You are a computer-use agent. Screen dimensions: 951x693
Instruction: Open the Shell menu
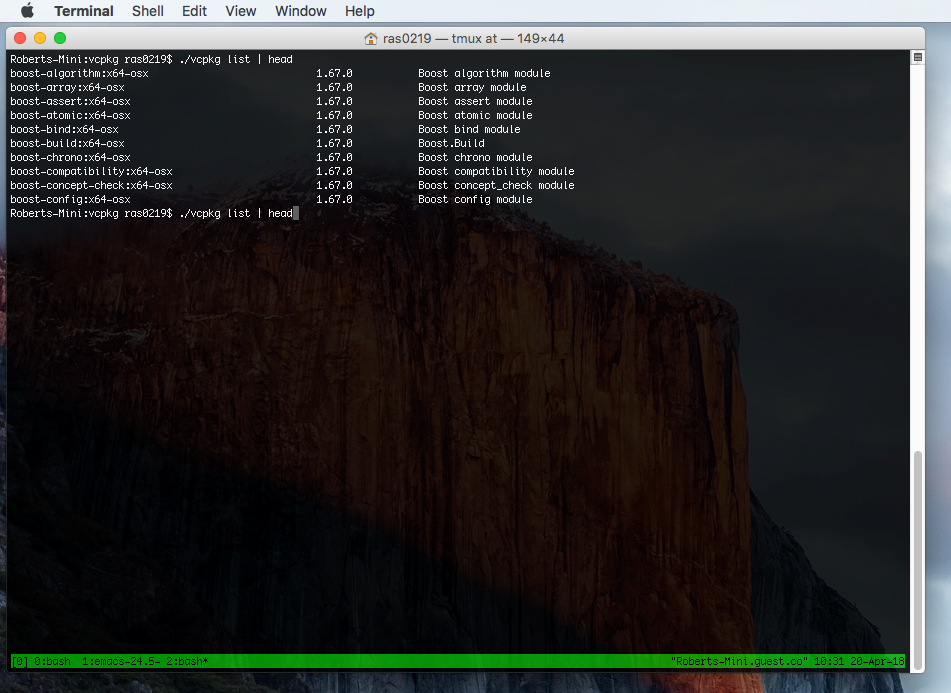(x=148, y=11)
